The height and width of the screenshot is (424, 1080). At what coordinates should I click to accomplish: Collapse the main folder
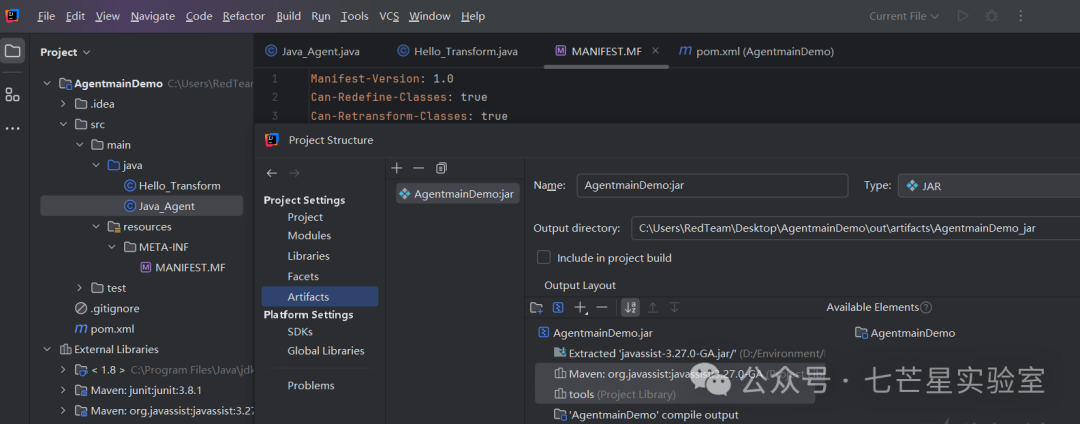pos(79,145)
